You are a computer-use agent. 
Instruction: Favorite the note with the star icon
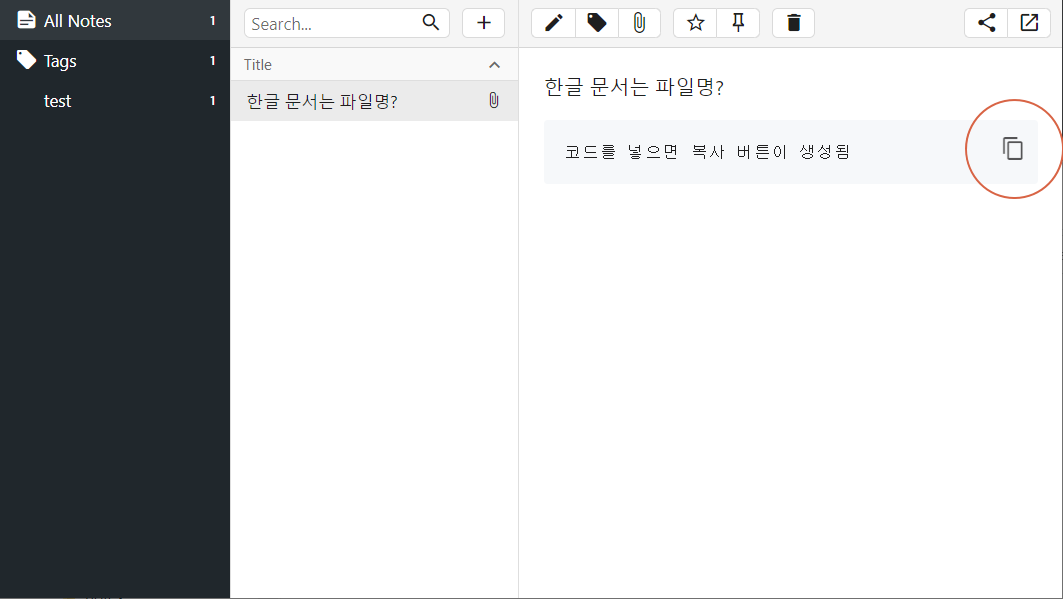[x=695, y=23]
